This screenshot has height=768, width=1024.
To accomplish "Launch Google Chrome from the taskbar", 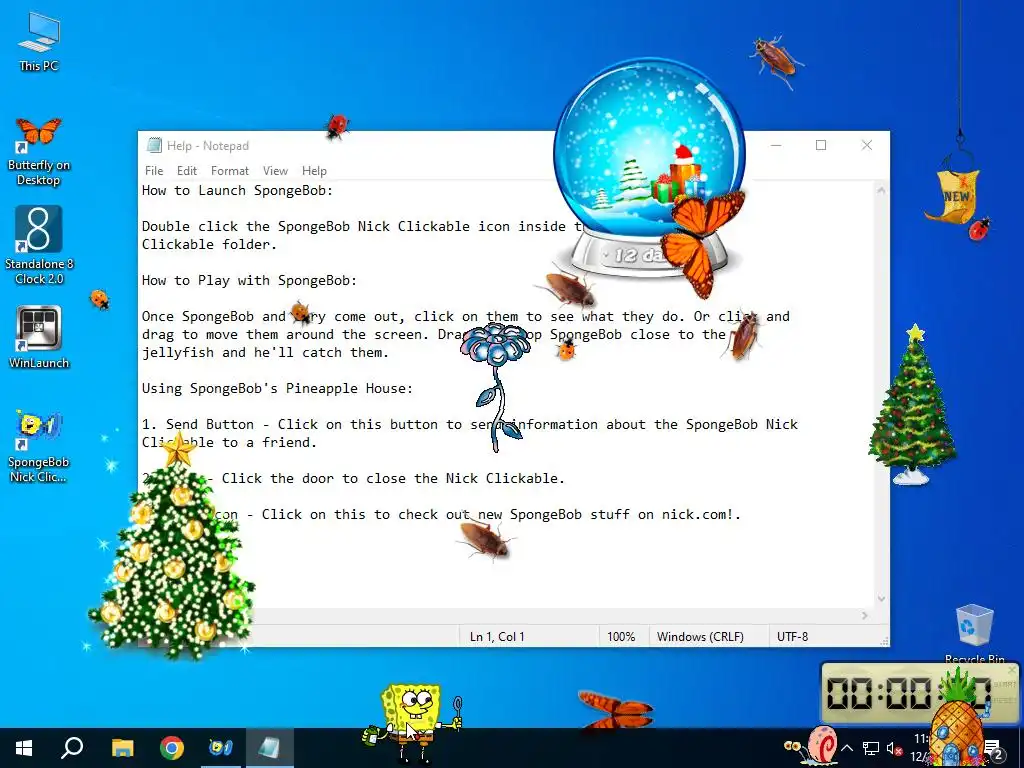I will point(172,748).
